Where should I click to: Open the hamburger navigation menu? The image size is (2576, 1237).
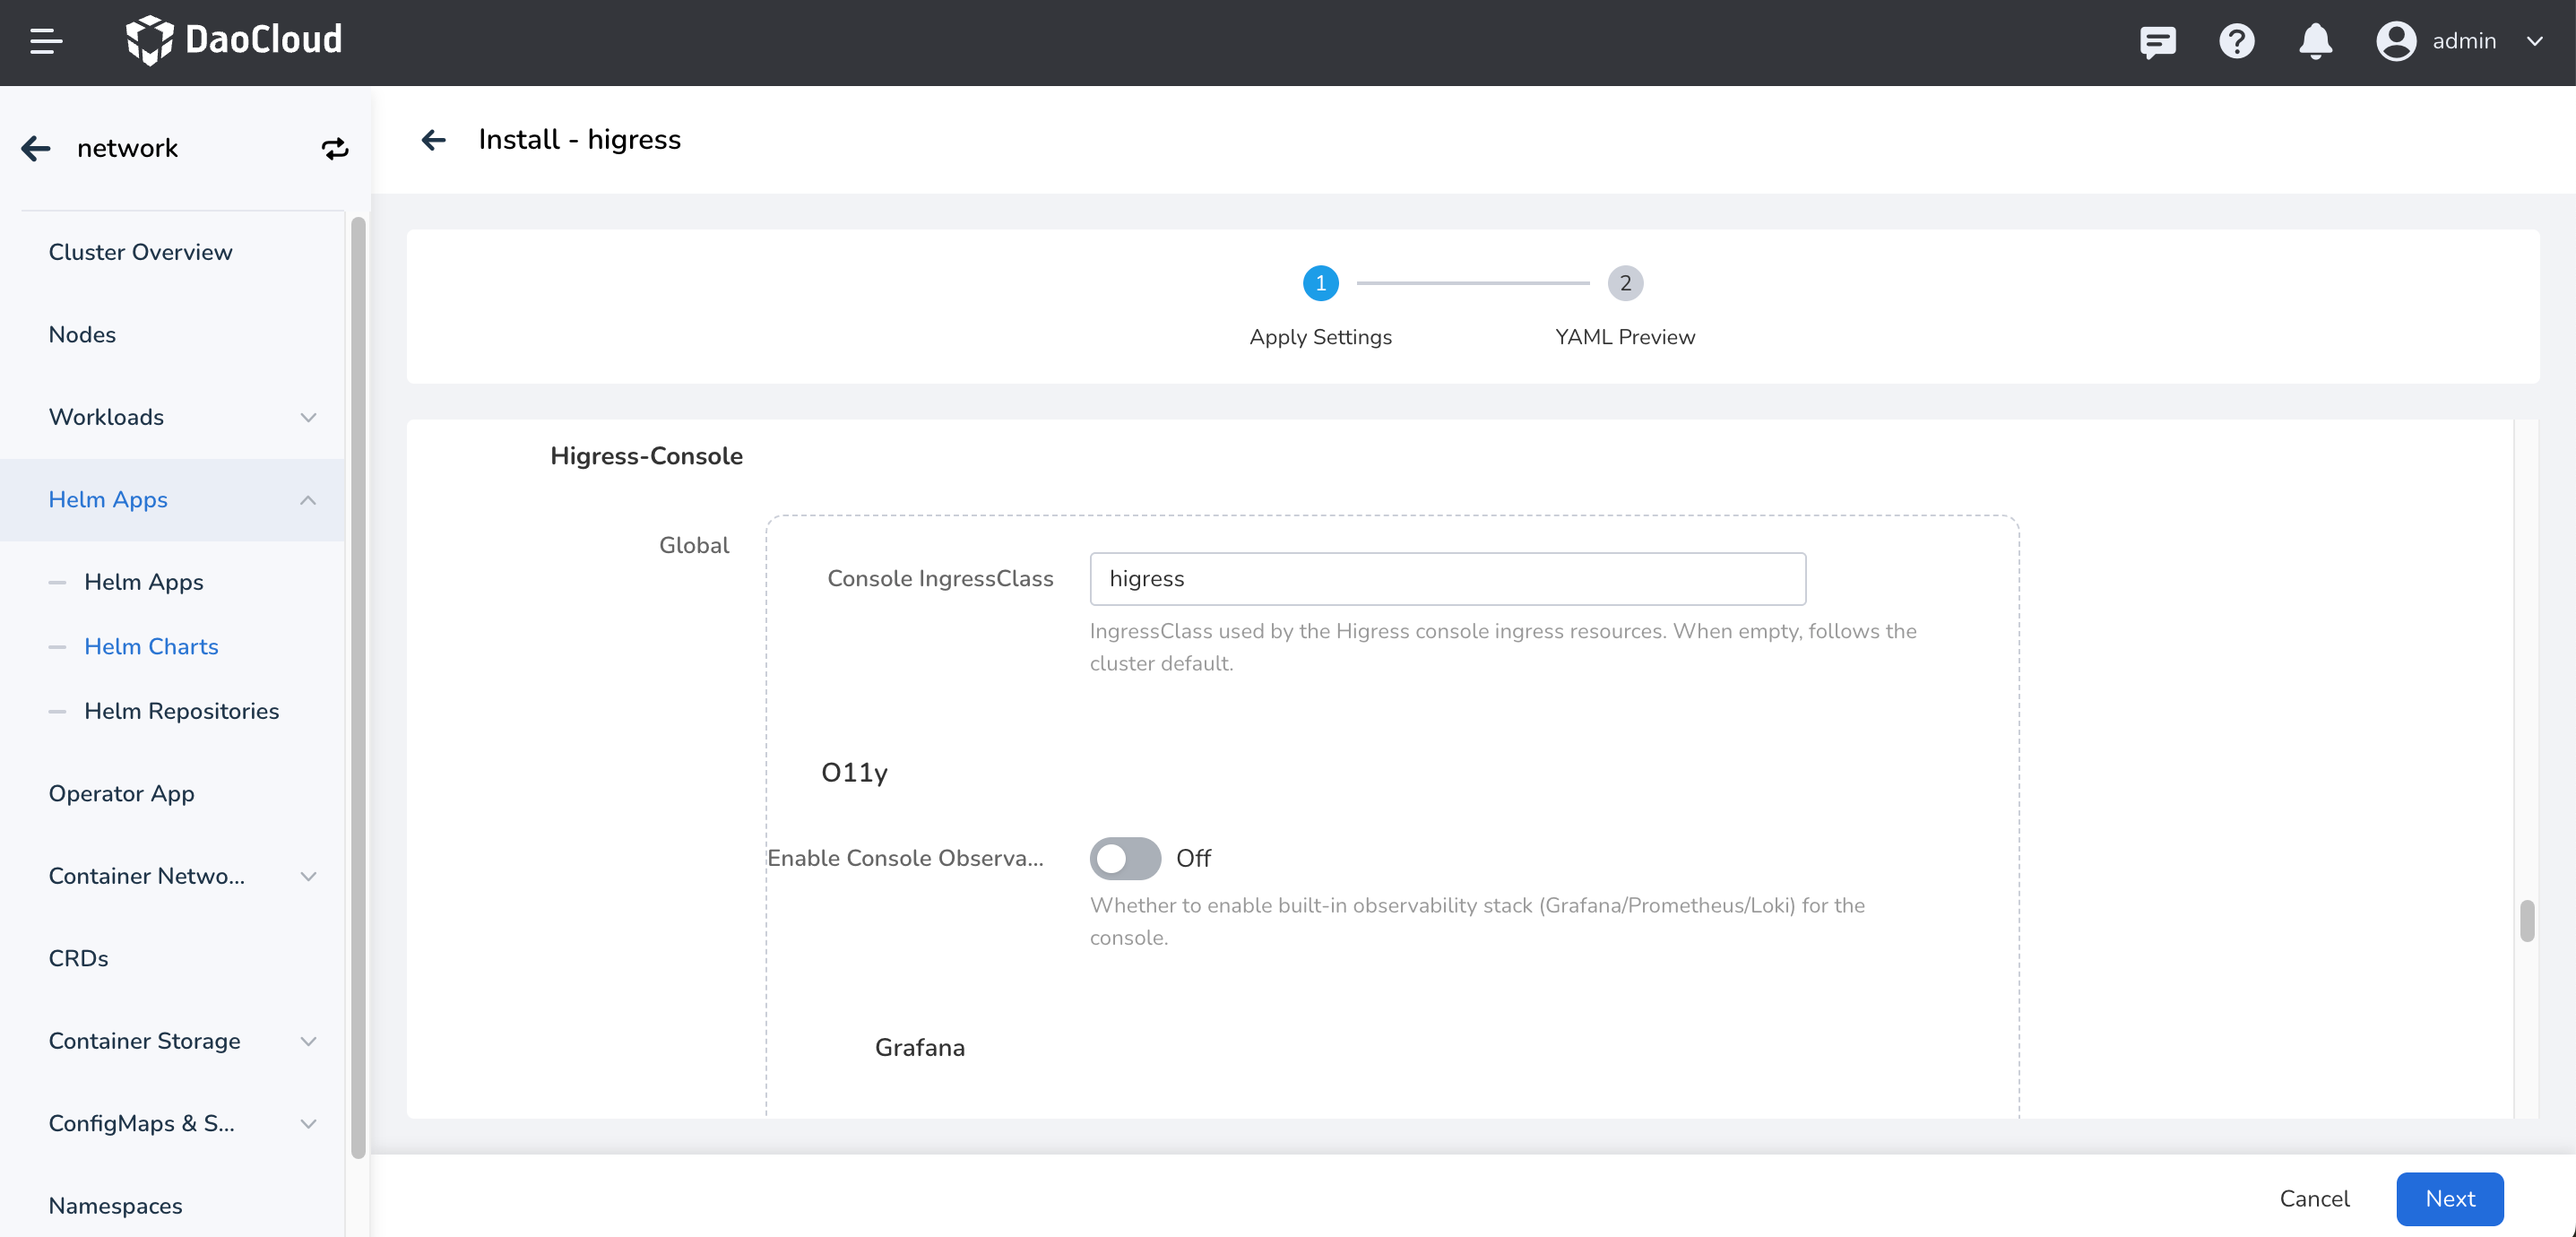point(46,41)
